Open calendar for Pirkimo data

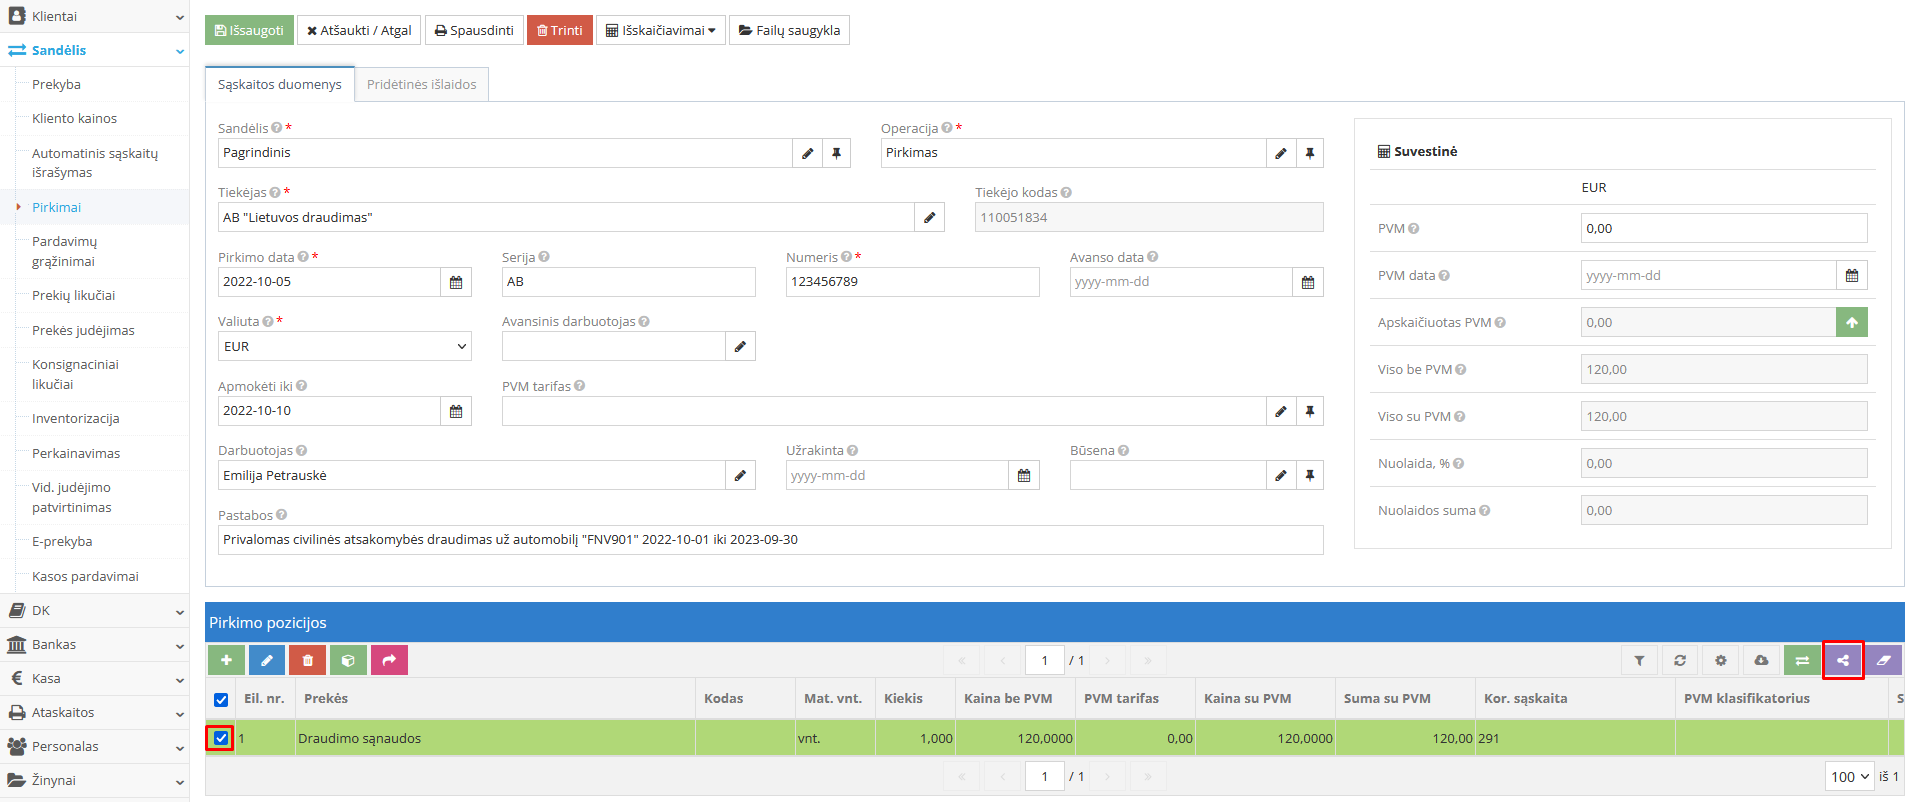[x=456, y=282]
